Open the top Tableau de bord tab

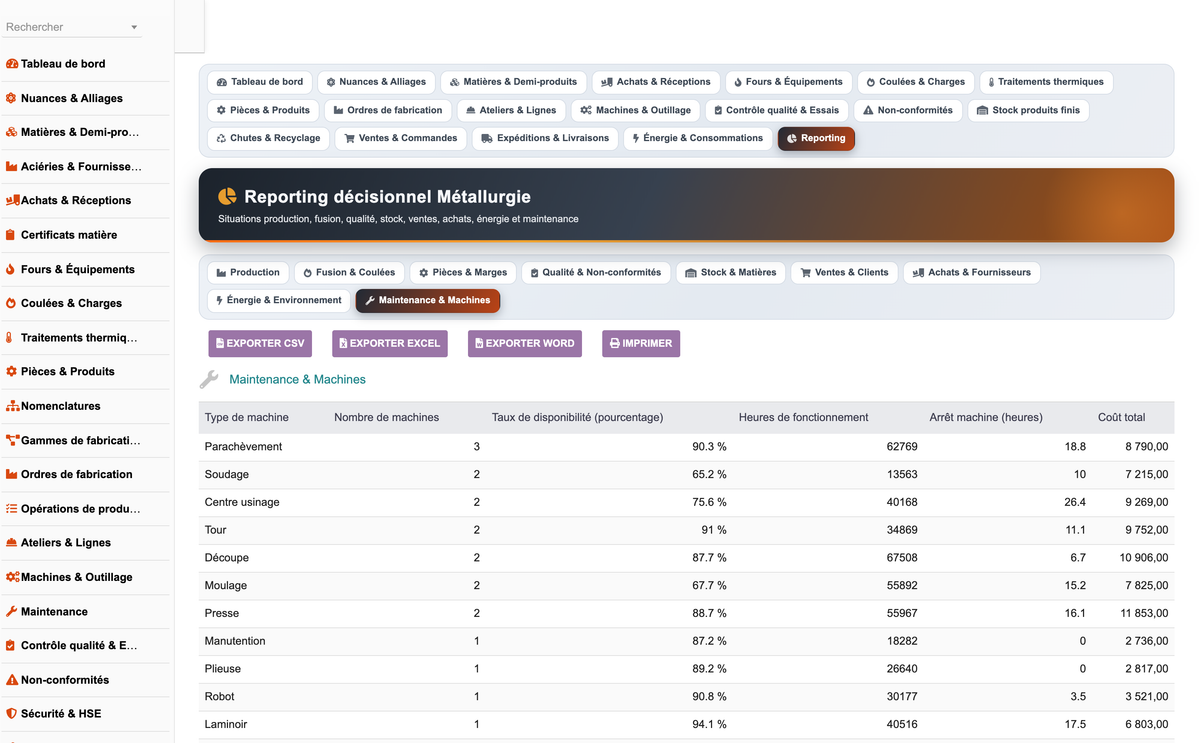coord(260,82)
